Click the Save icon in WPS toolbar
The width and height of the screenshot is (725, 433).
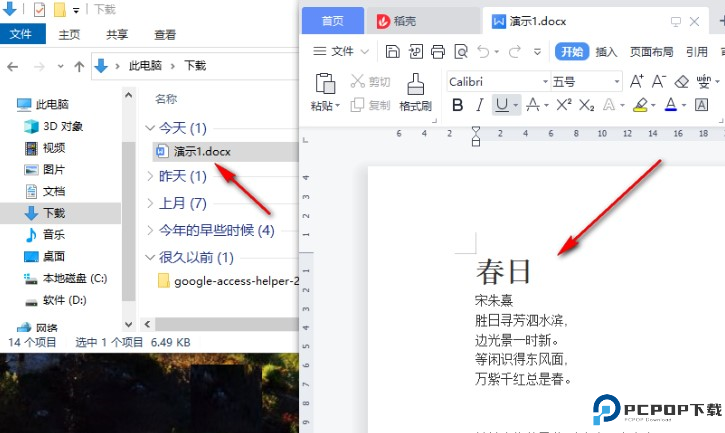(x=392, y=51)
